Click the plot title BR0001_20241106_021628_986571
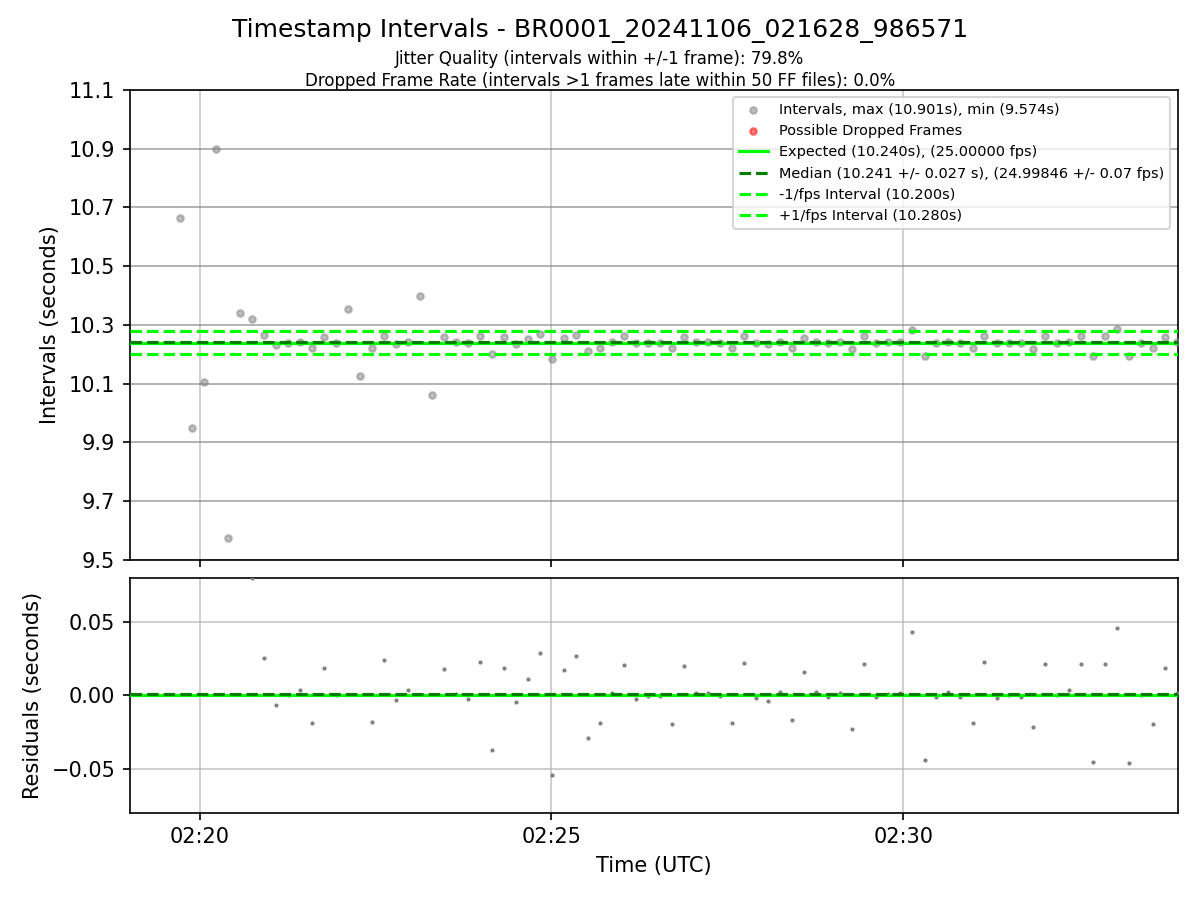The width and height of the screenshot is (1200, 900). tap(600, 29)
